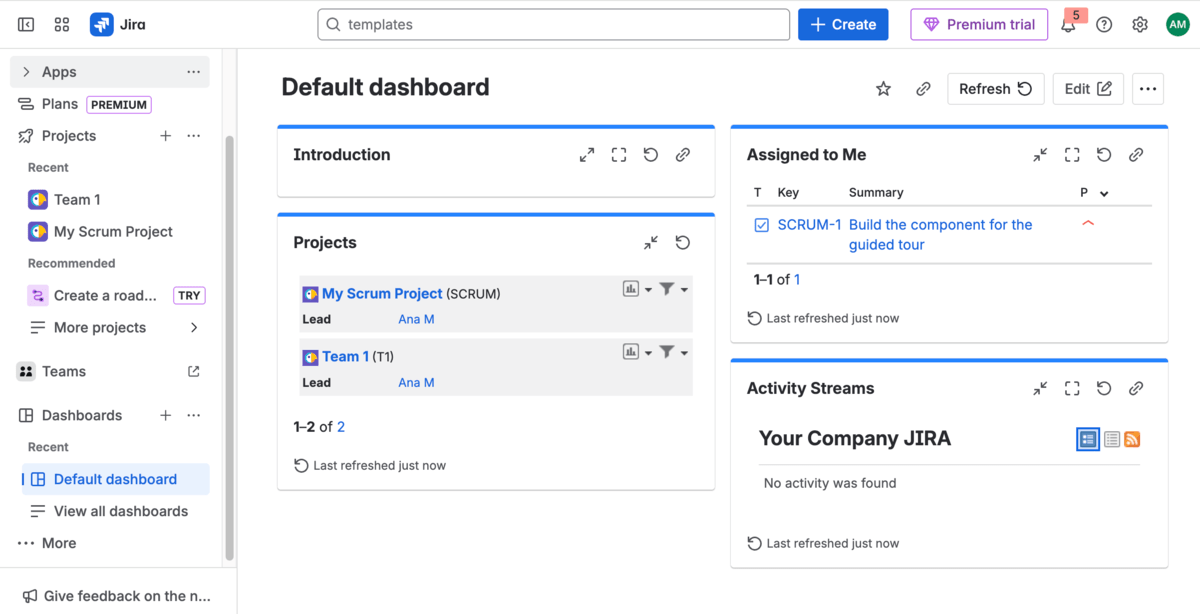Expand the Apps section in the sidebar

point(25,71)
